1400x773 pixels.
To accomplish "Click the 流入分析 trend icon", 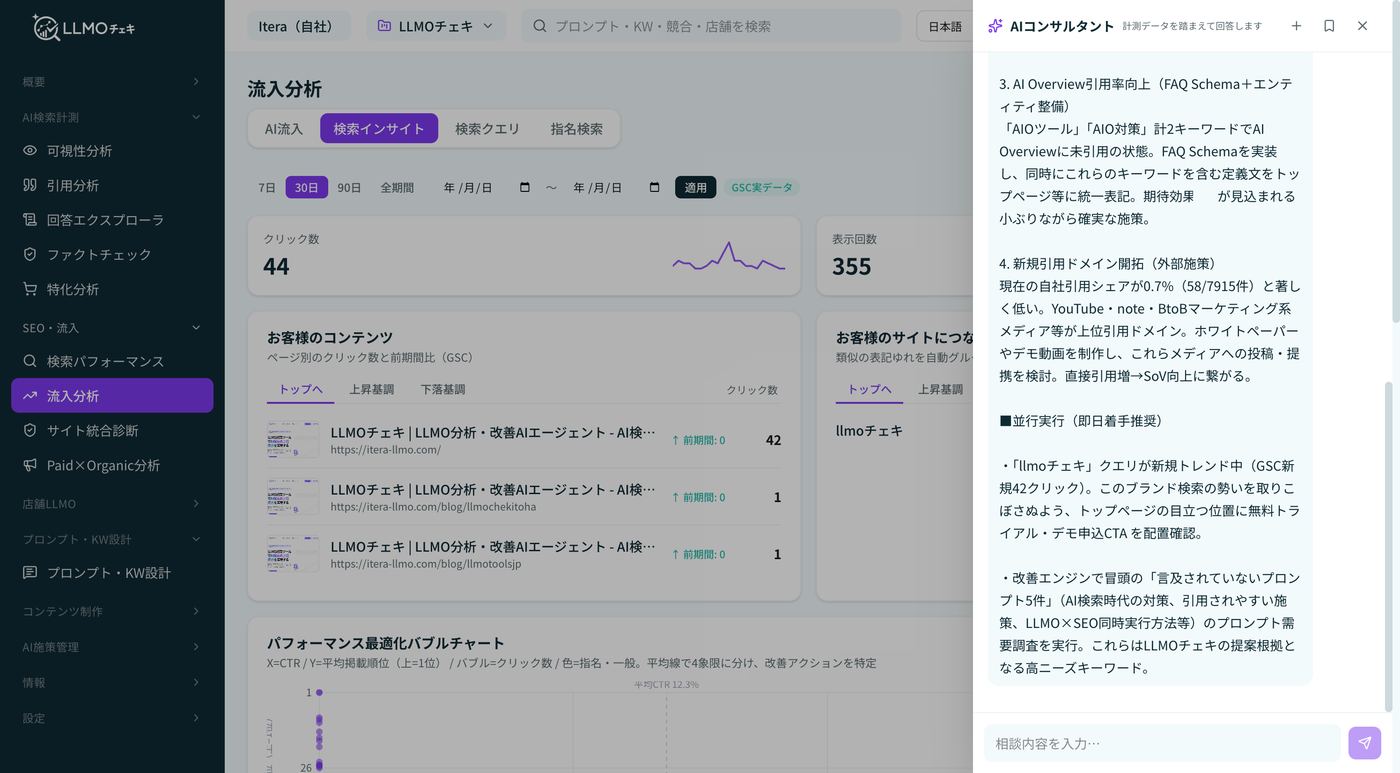I will point(30,396).
